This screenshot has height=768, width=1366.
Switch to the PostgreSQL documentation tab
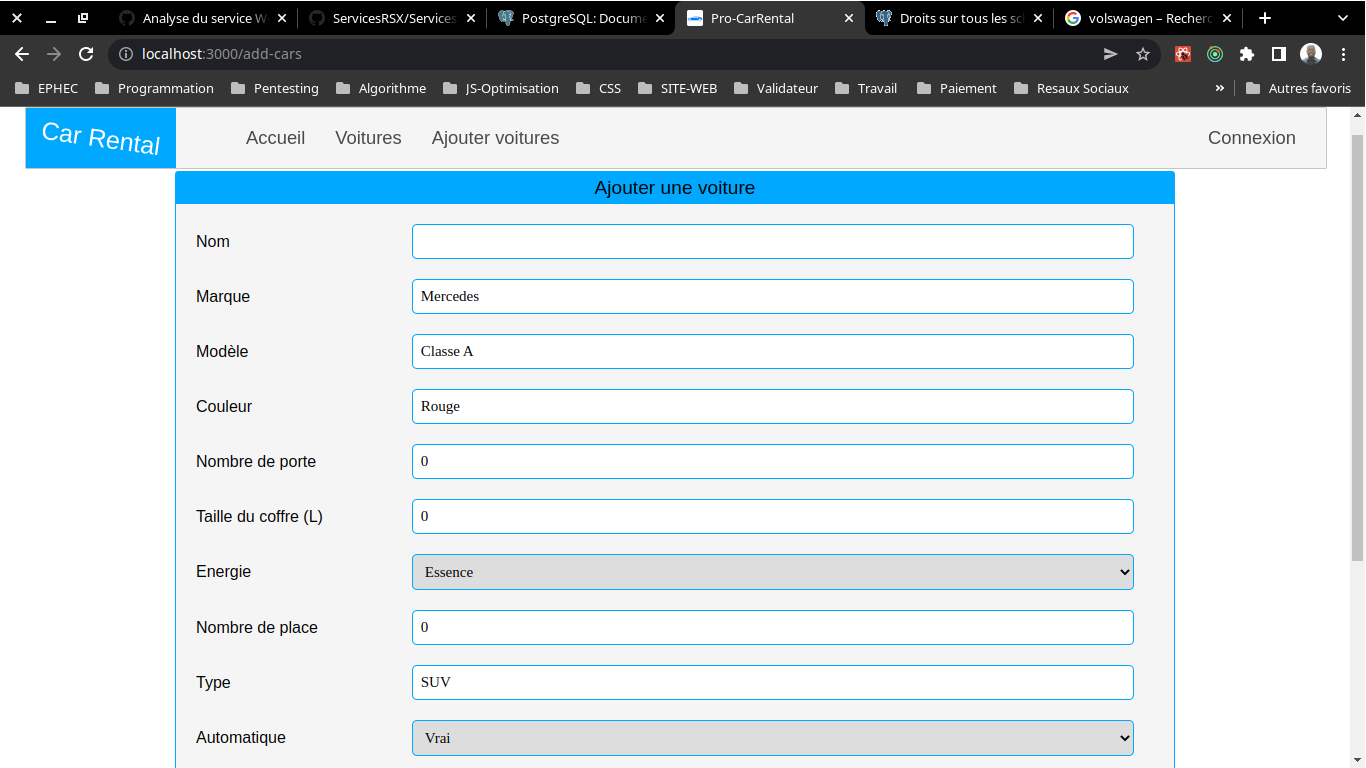coord(581,18)
